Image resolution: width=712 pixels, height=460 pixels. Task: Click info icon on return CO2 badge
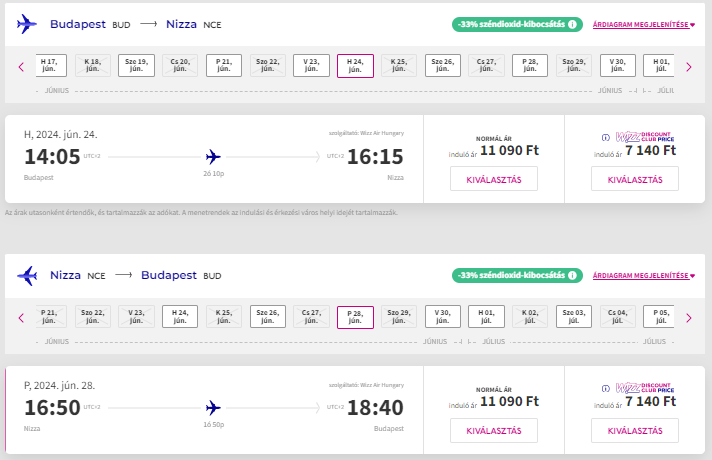[x=572, y=275]
